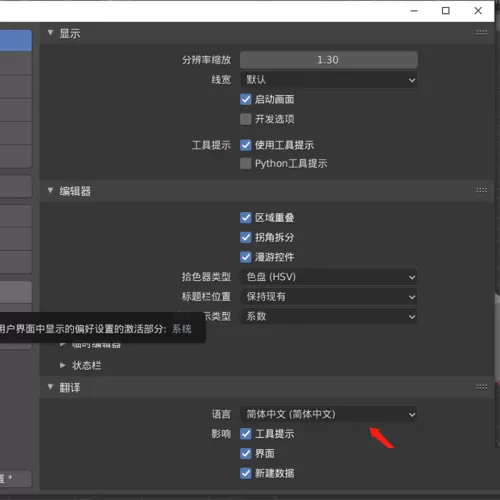
Task: Click the 显示 panel drag grip icon
Action: click(x=481, y=32)
